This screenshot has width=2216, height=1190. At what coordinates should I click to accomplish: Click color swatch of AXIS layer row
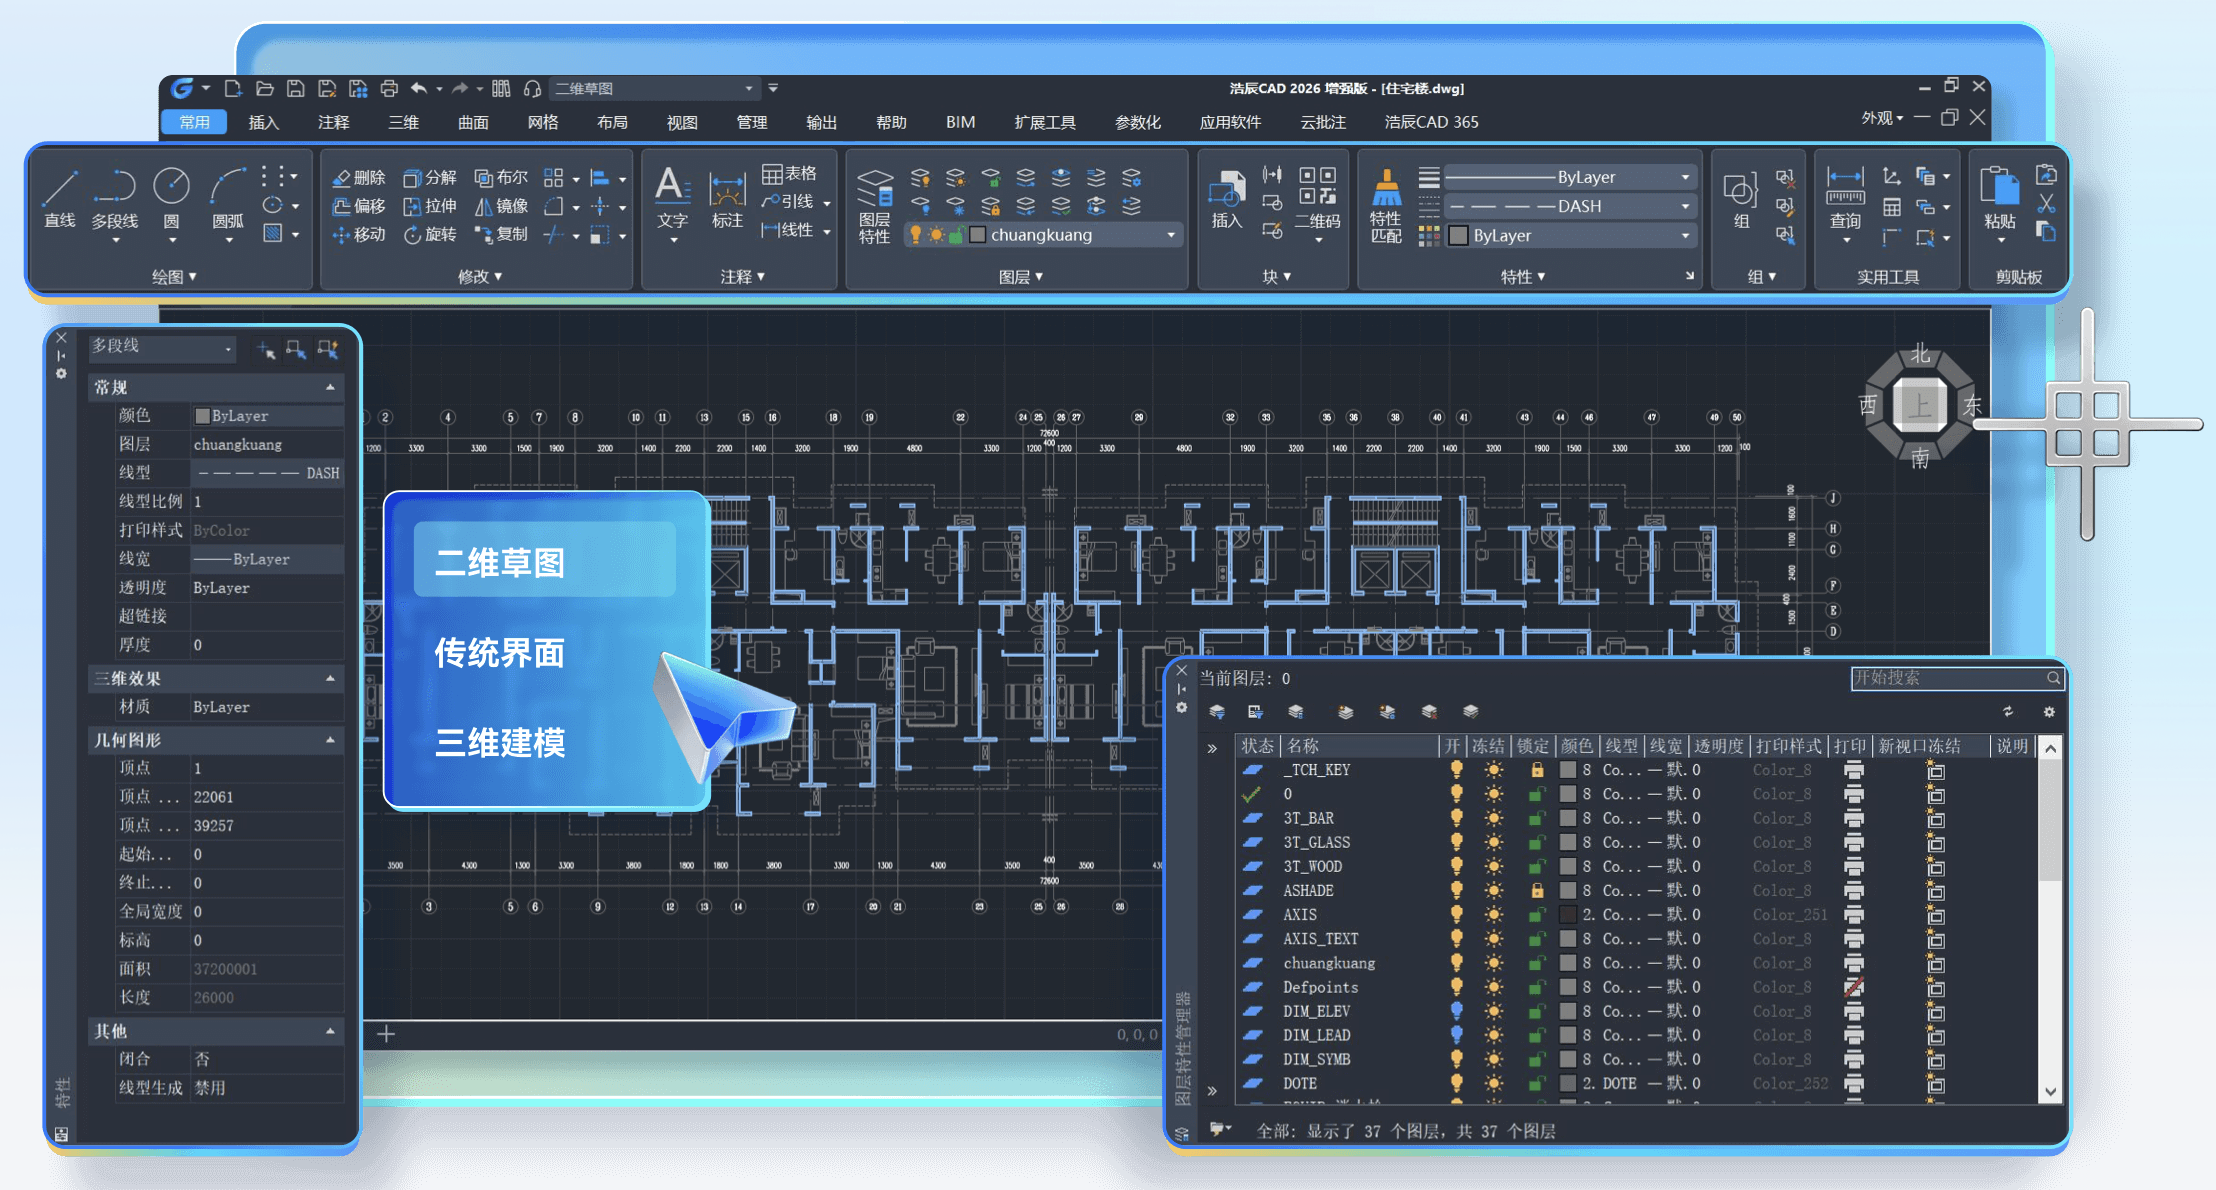click(x=1568, y=915)
